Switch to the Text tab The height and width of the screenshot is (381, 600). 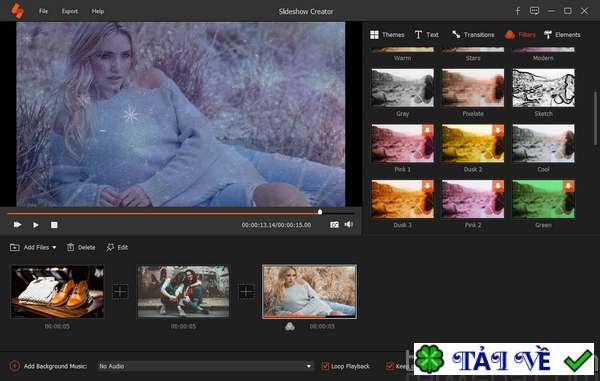pos(427,35)
